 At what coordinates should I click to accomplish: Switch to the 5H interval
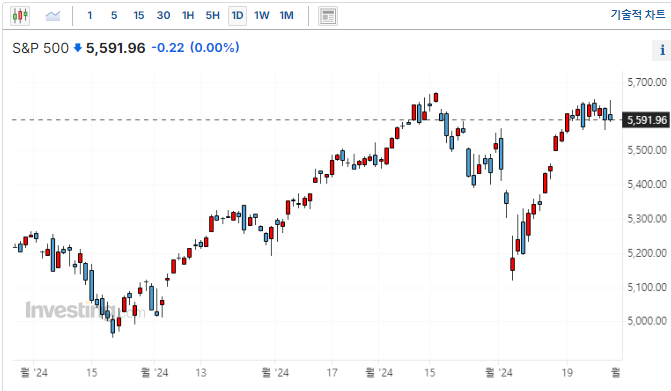click(213, 16)
